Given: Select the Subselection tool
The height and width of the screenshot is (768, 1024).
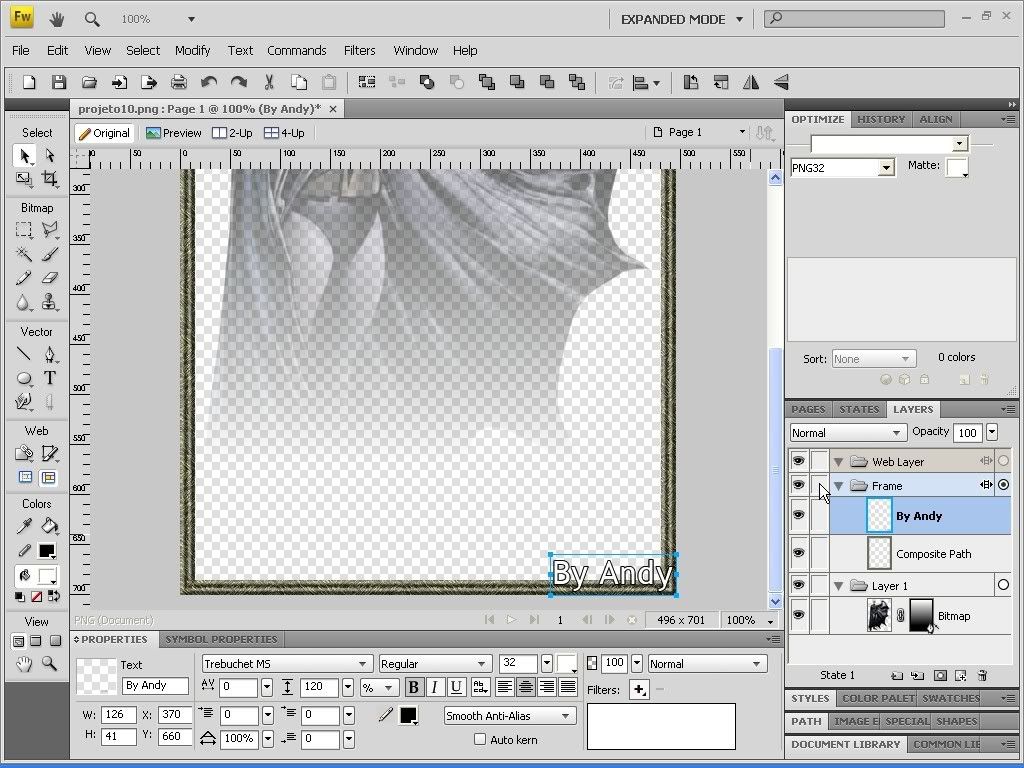Looking at the screenshot, I should pos(50,155).
